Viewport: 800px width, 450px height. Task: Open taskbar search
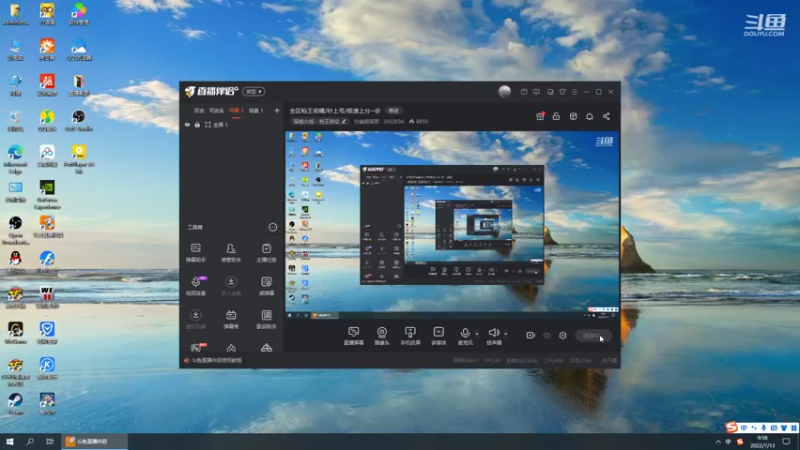coord(30,441)
